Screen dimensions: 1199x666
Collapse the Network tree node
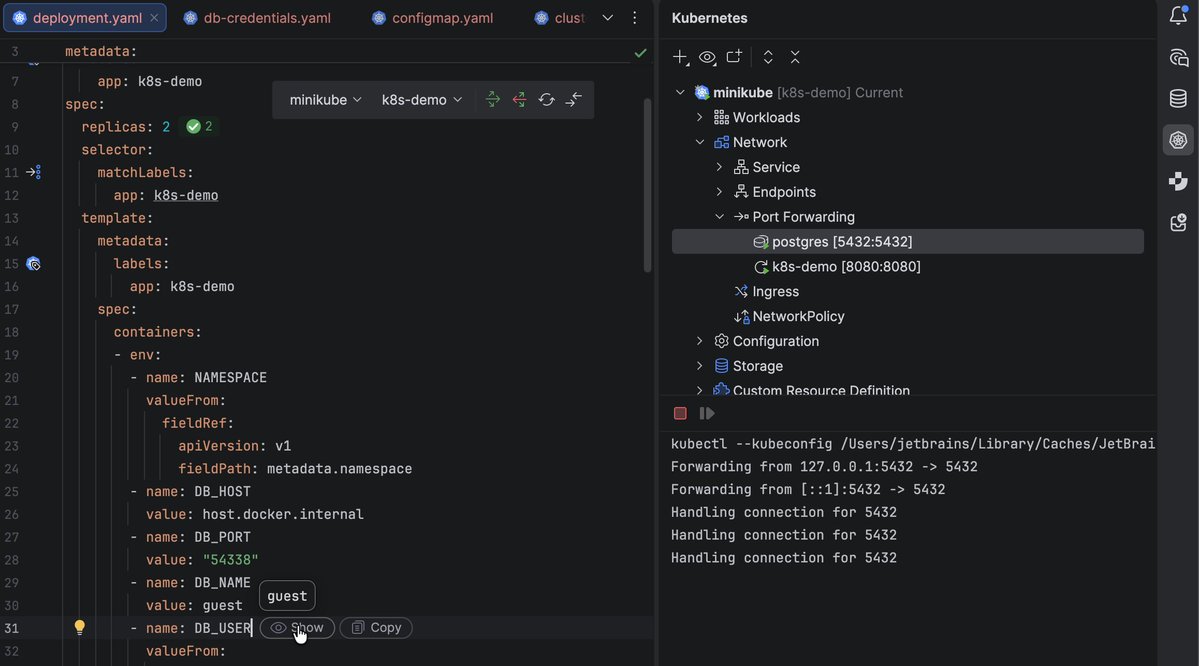point(700,142)
